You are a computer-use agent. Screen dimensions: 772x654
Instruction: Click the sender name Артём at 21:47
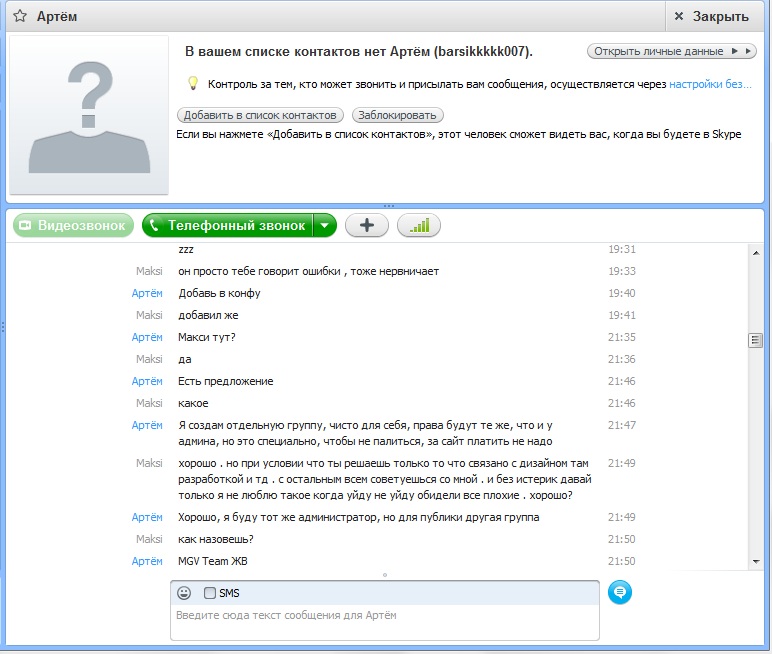pos(147,425)
